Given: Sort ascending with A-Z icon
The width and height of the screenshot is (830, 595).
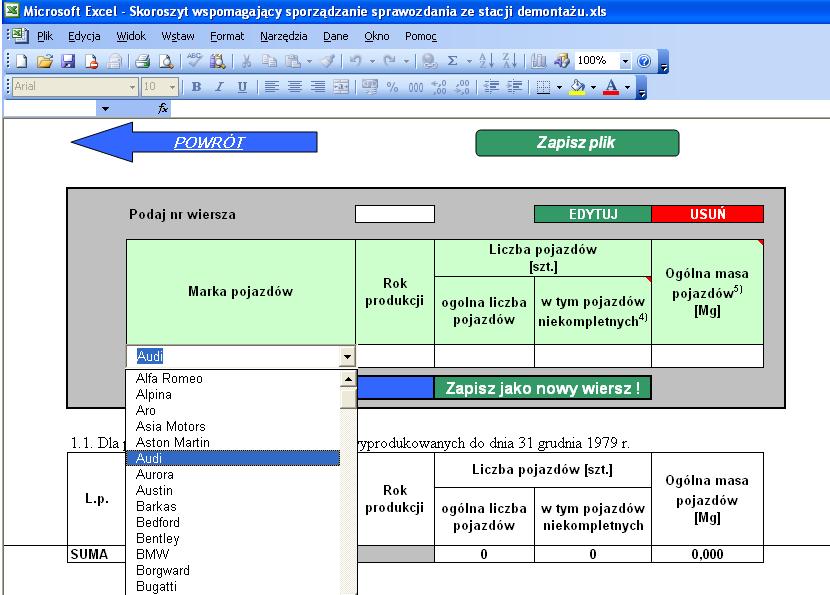Looking at the screenshot, I should 486,61.
